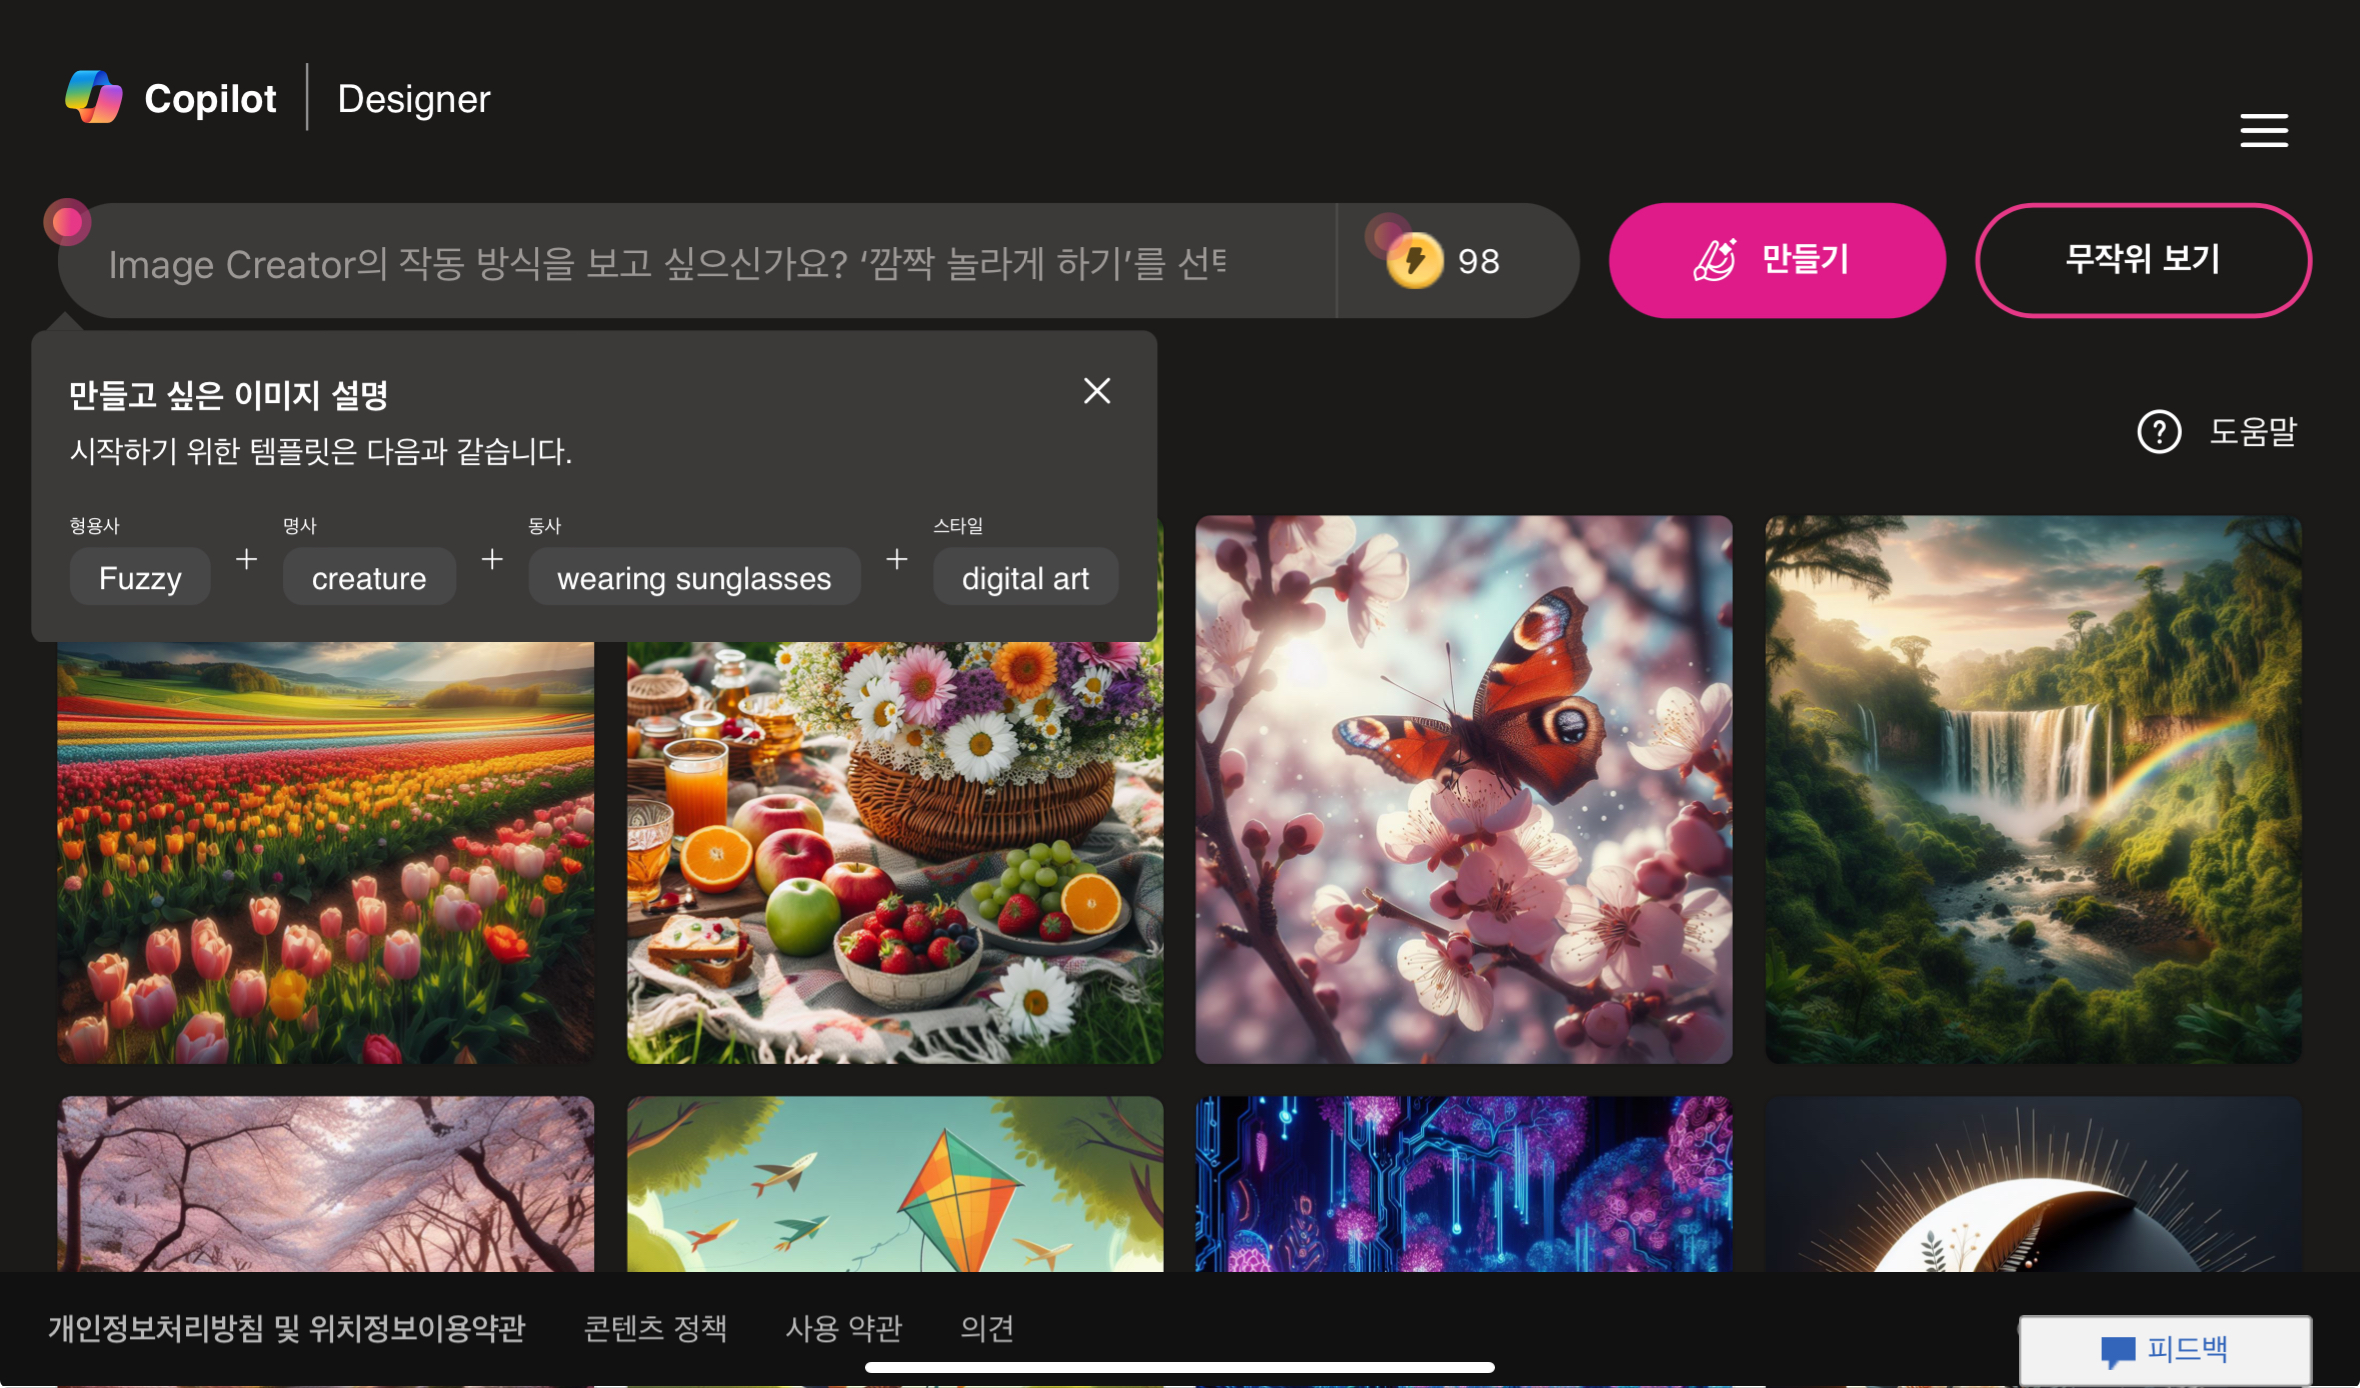2360x1388 pixels.
Task: Click the 명사 label
Action: [x=300, y=525]
